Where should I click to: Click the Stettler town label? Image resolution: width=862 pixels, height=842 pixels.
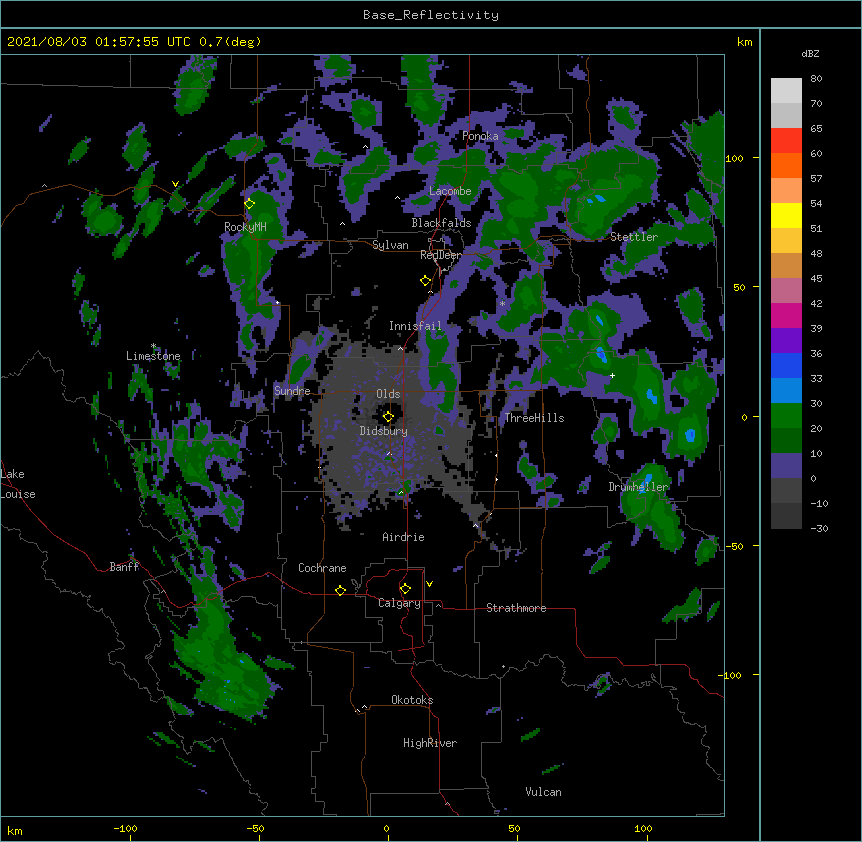[x=634, y=237]
